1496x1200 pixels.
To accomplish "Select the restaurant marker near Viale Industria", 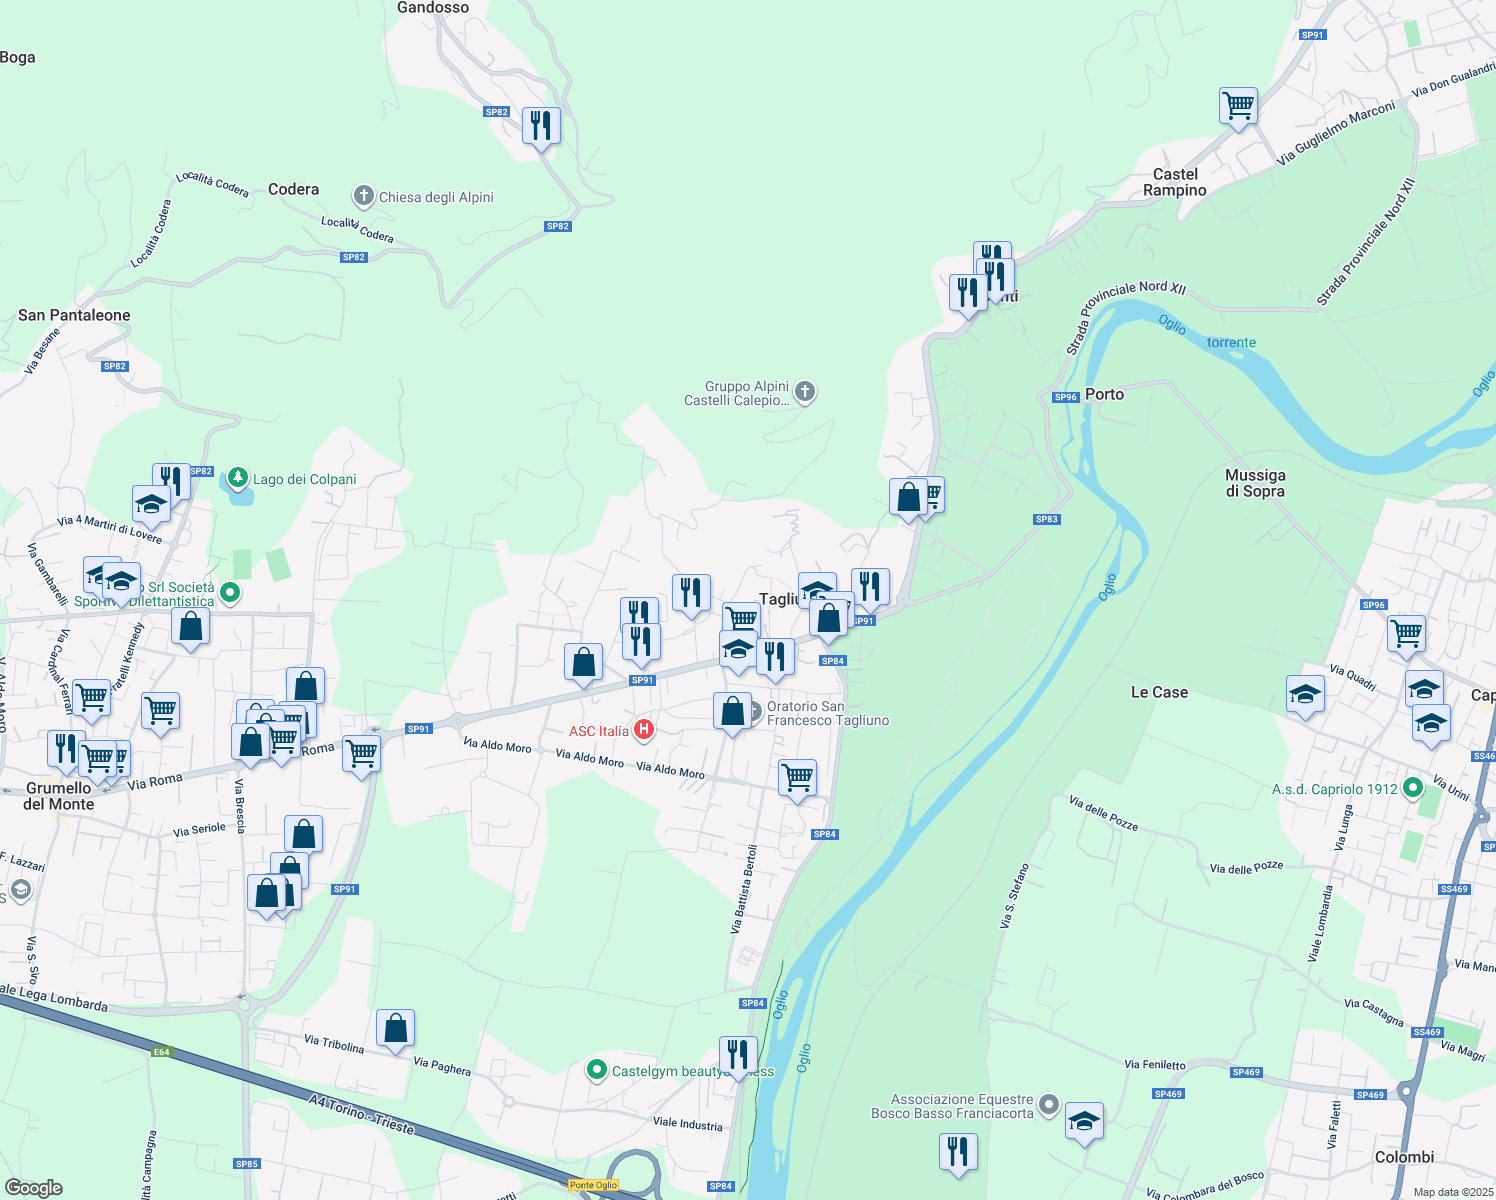I will click(x=738, y=1052).
